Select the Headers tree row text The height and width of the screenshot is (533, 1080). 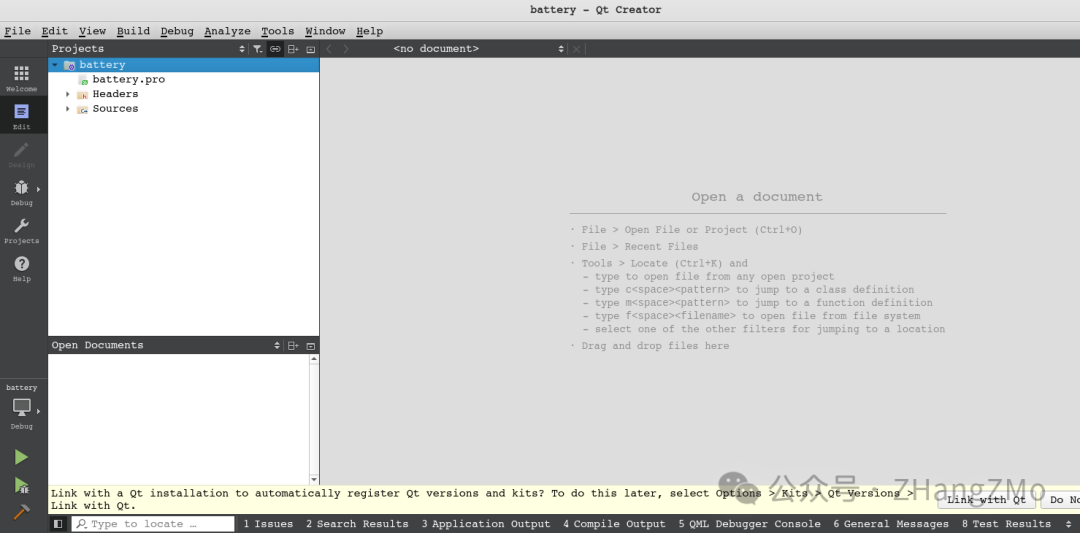(115, 94)
